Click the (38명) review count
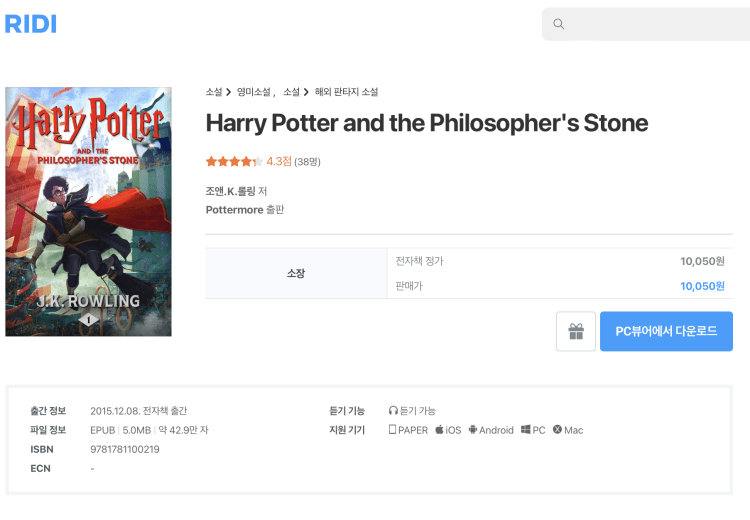Screen dimensions: 750x520 click(307, 161)
